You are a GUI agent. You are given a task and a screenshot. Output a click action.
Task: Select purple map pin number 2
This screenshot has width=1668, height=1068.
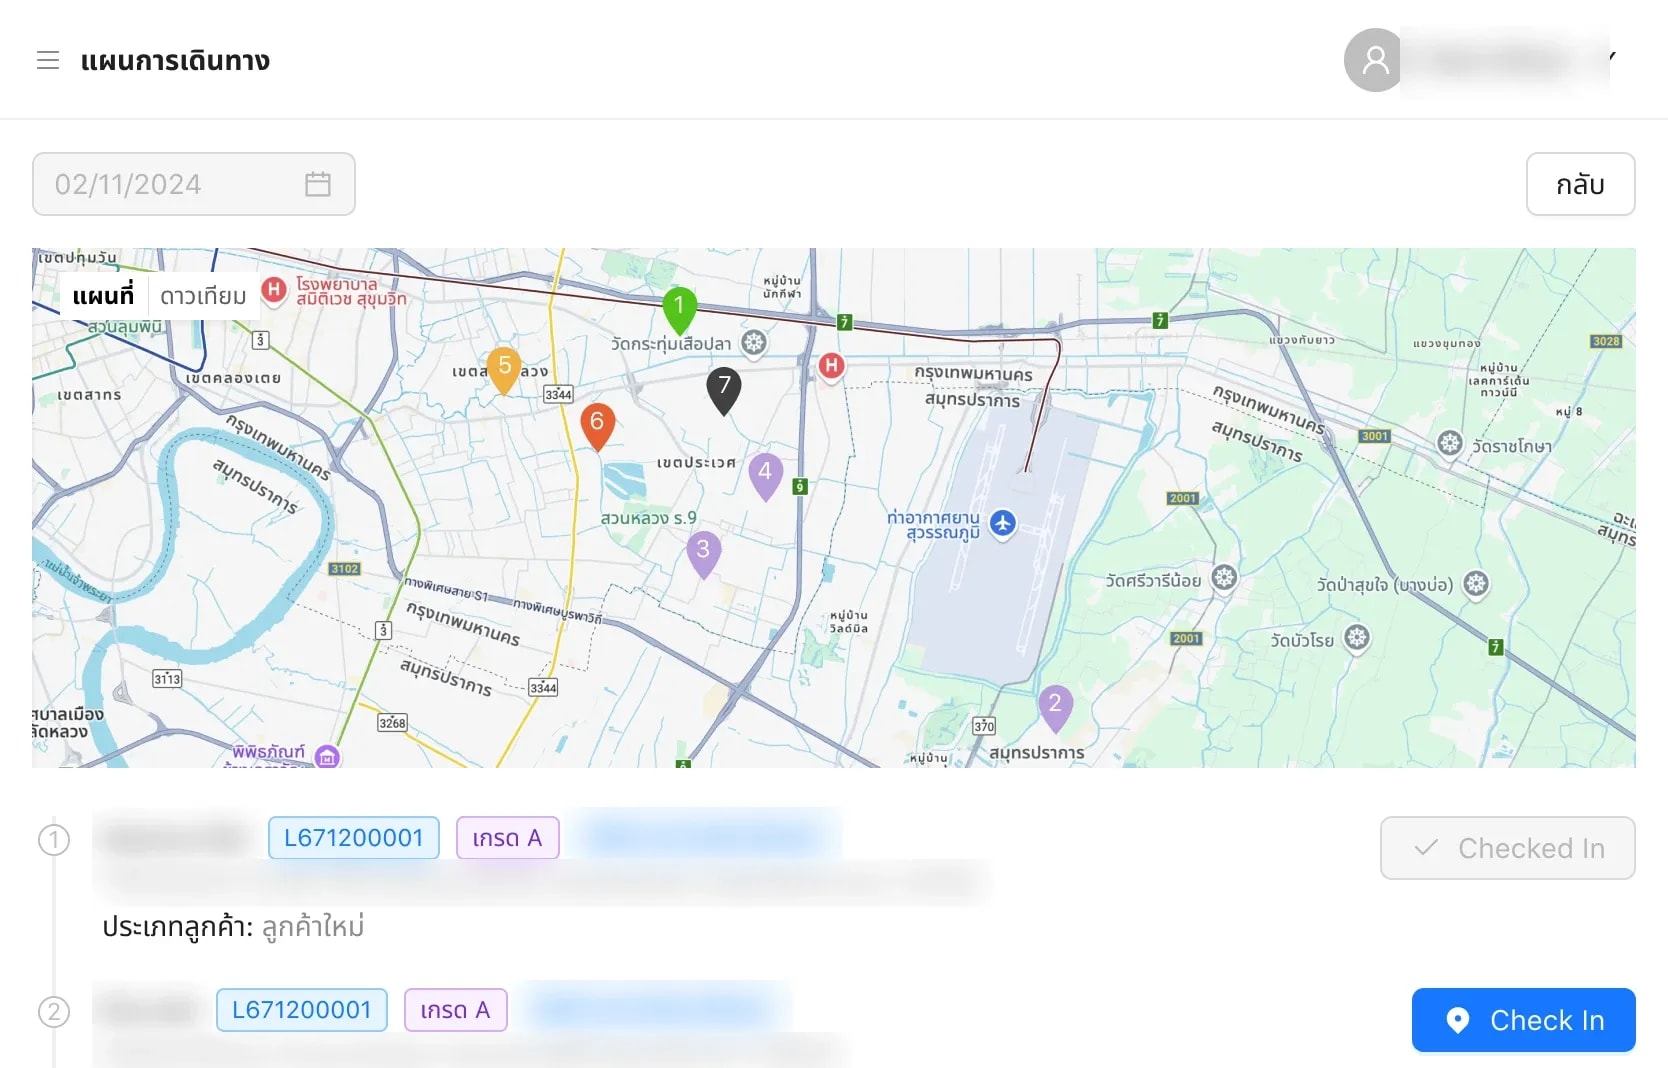(x=1055, y=708)
